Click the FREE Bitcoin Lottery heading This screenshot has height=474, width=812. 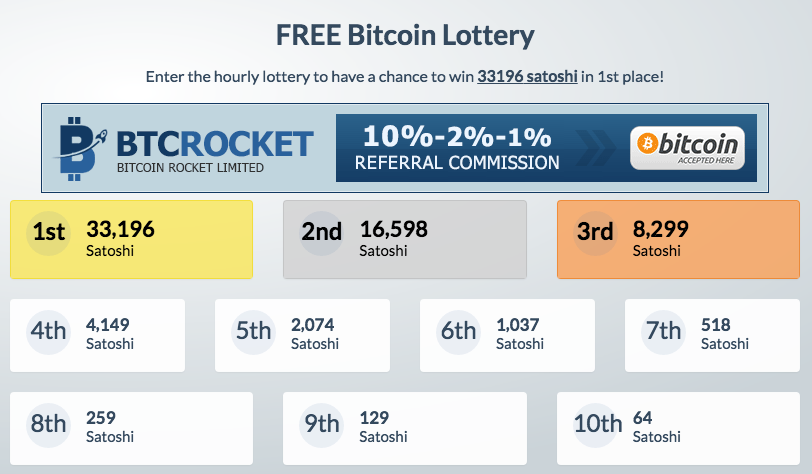[405, 35]
